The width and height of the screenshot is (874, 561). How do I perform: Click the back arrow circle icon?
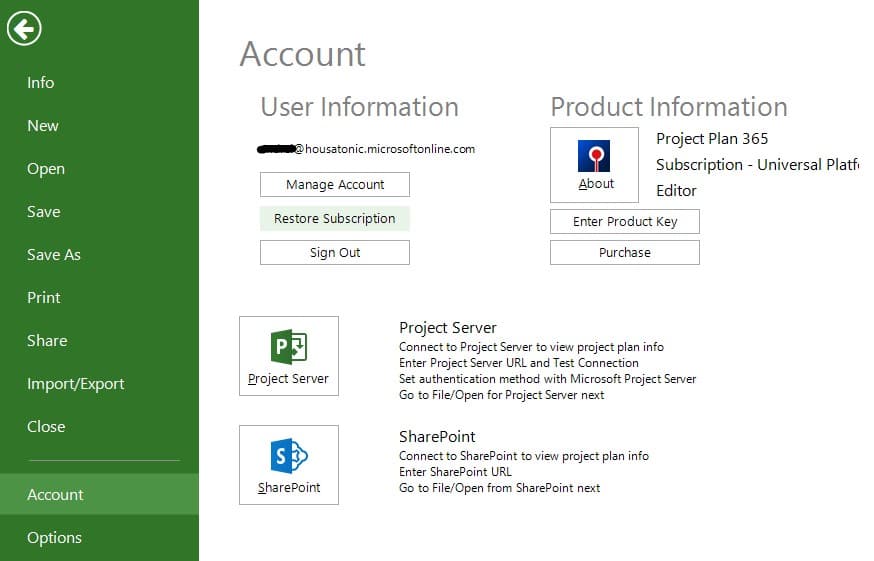click(x=24, y=28)
